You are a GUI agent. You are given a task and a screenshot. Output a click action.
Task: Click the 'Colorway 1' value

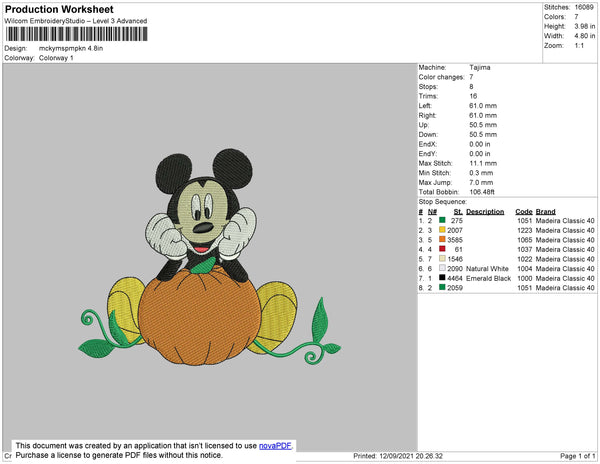click(x=56, y=58)
